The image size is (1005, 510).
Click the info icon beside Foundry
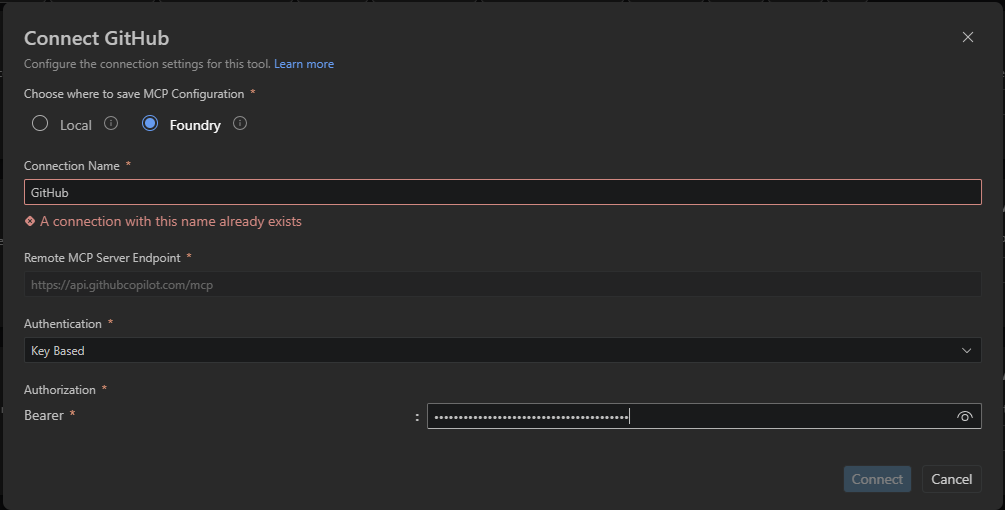[240, 124]
